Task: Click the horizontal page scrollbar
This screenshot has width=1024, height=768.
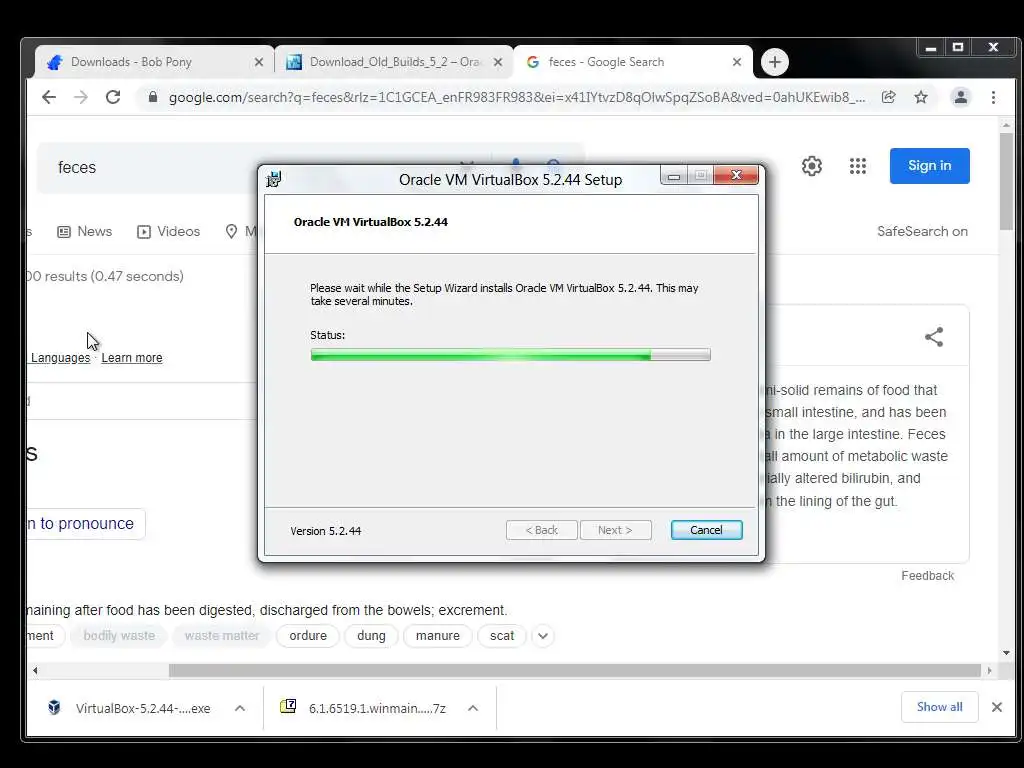Action: tap(575, 670)
